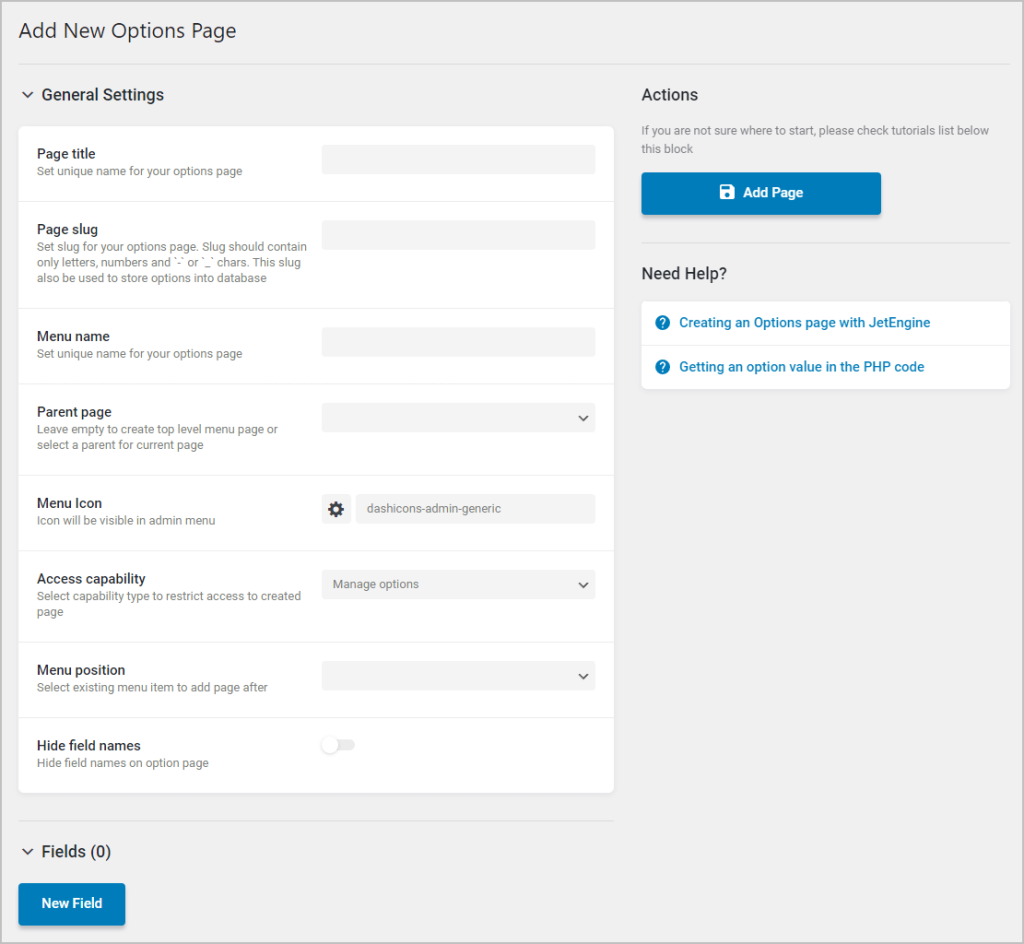
Task: Click the help icon beside Creating an Options page
Action: point(662,322)
